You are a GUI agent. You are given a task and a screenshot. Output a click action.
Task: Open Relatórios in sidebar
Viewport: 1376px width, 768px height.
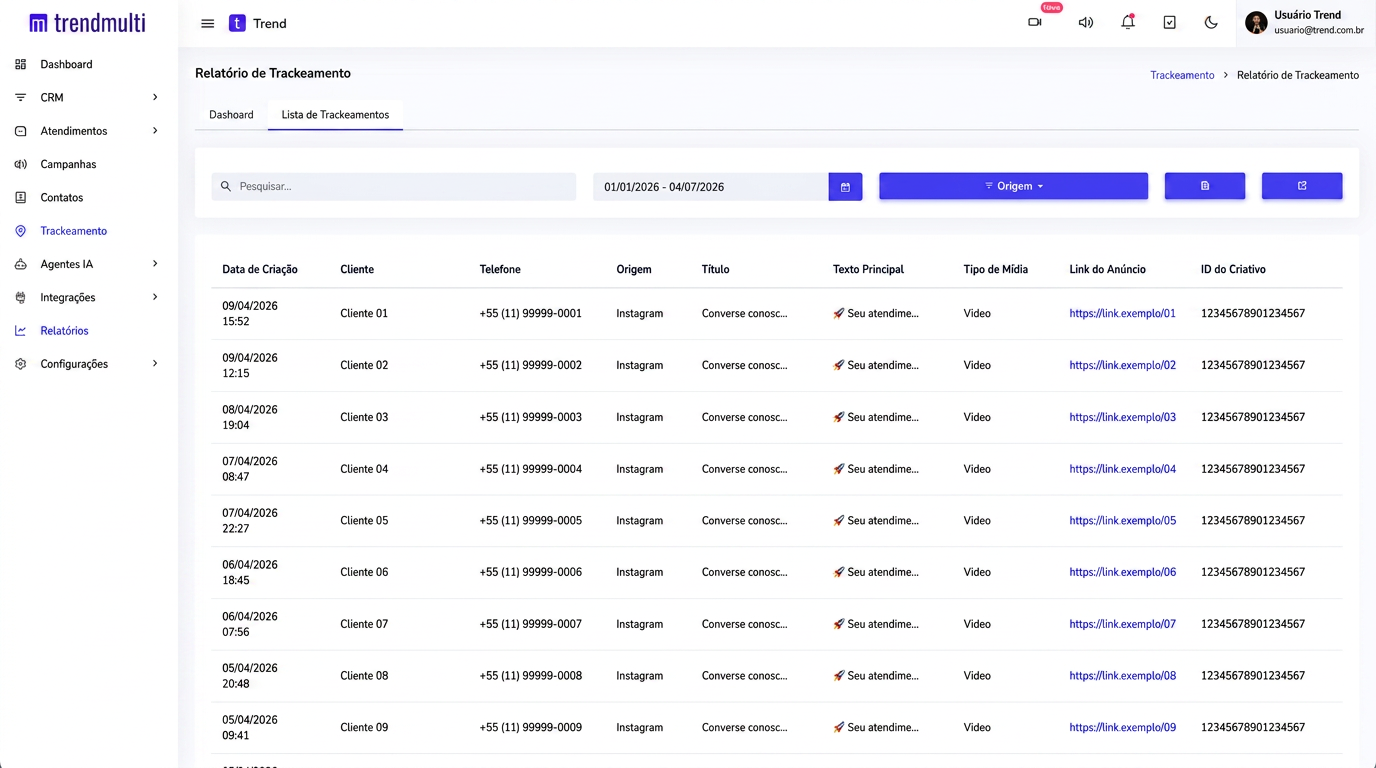[x=64, y=331]
